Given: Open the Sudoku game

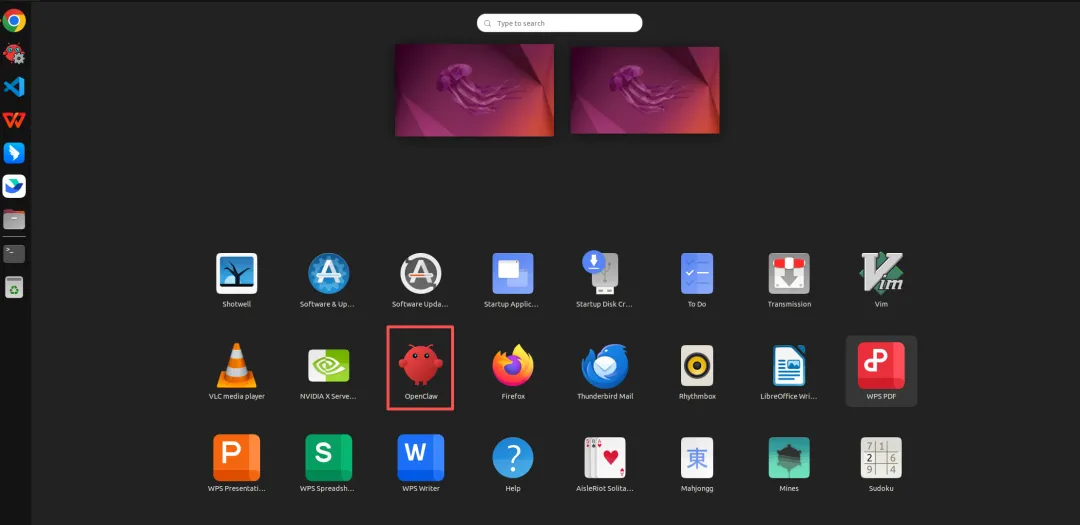Looking at the screenshot, I should [x=881, y=457].
